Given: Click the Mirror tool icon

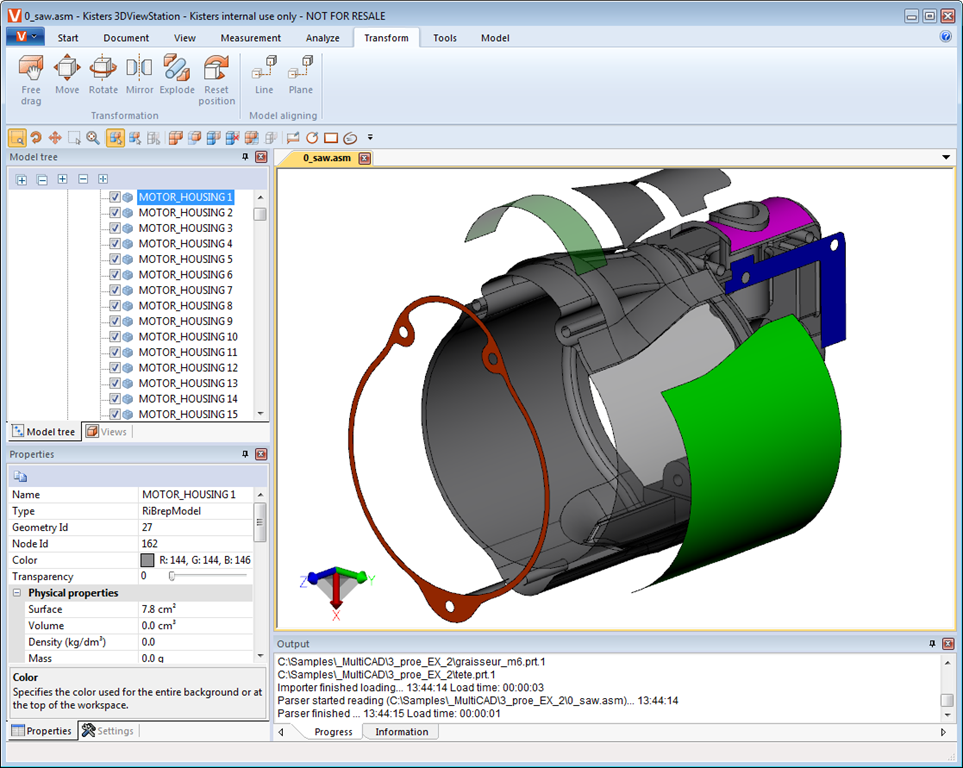Looking at the screenshot, I should click(x=139, y=76).
